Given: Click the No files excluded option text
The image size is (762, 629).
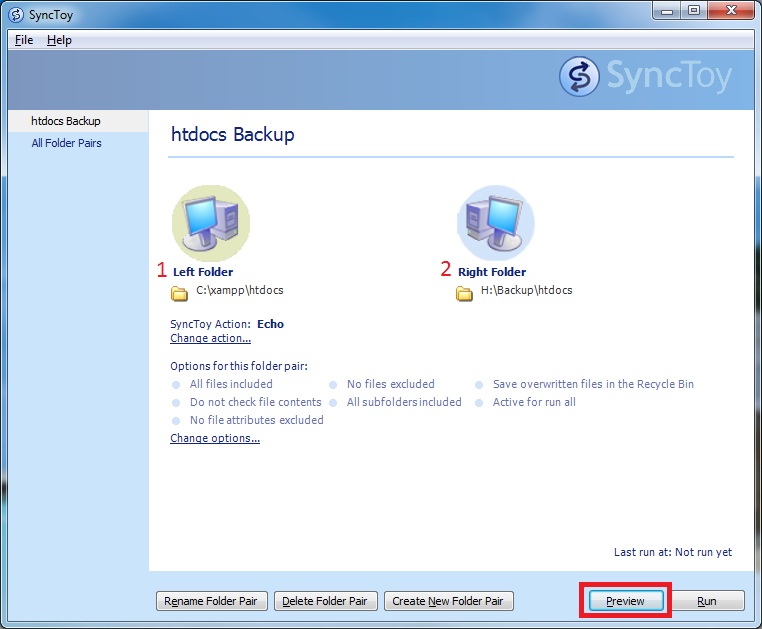Looking at the screenshot, I should tap(391, 384).
